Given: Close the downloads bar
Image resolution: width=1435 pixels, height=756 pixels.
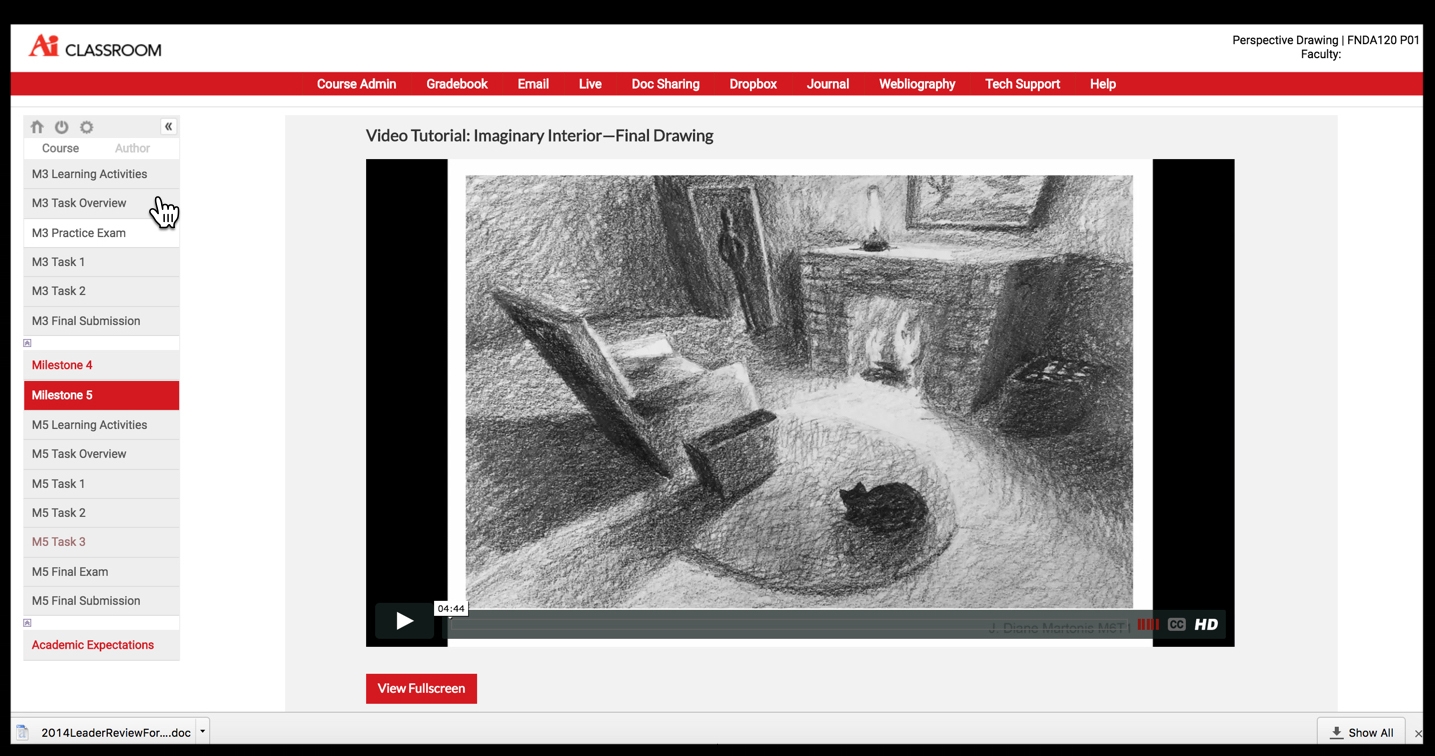Looking at the screenshot, I should click(1418, 733).
